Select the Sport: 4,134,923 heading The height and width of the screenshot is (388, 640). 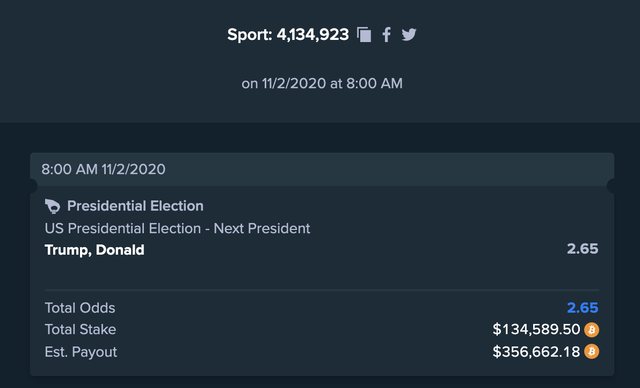tap(288, 35)
